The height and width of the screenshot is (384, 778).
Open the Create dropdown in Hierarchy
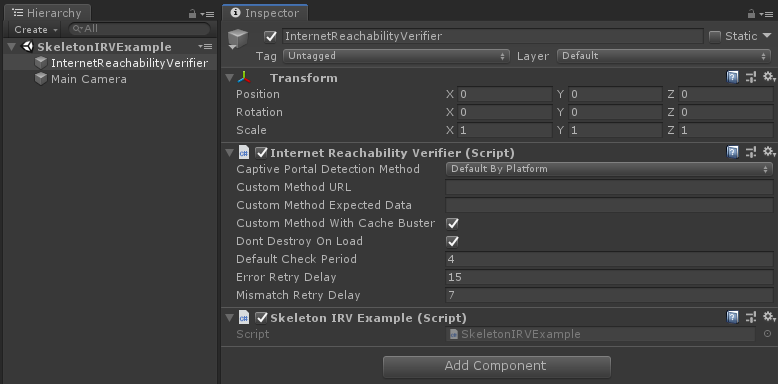pyautogui.click(x=36, y=30)
